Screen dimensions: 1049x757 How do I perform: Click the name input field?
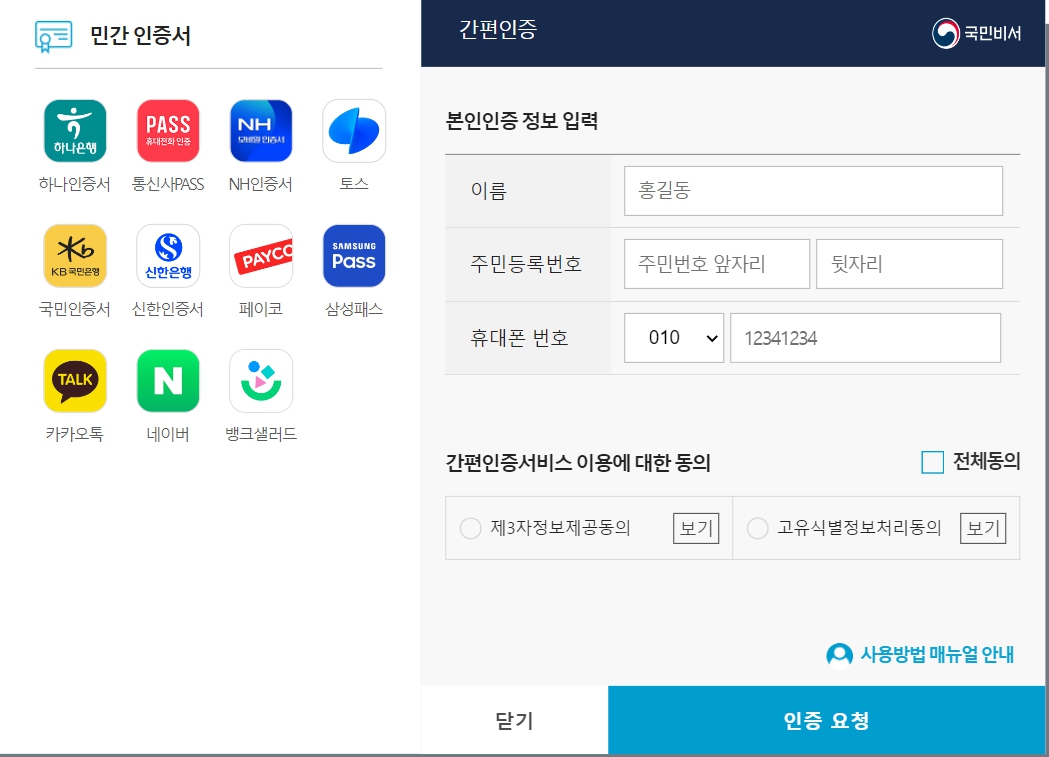813,190
